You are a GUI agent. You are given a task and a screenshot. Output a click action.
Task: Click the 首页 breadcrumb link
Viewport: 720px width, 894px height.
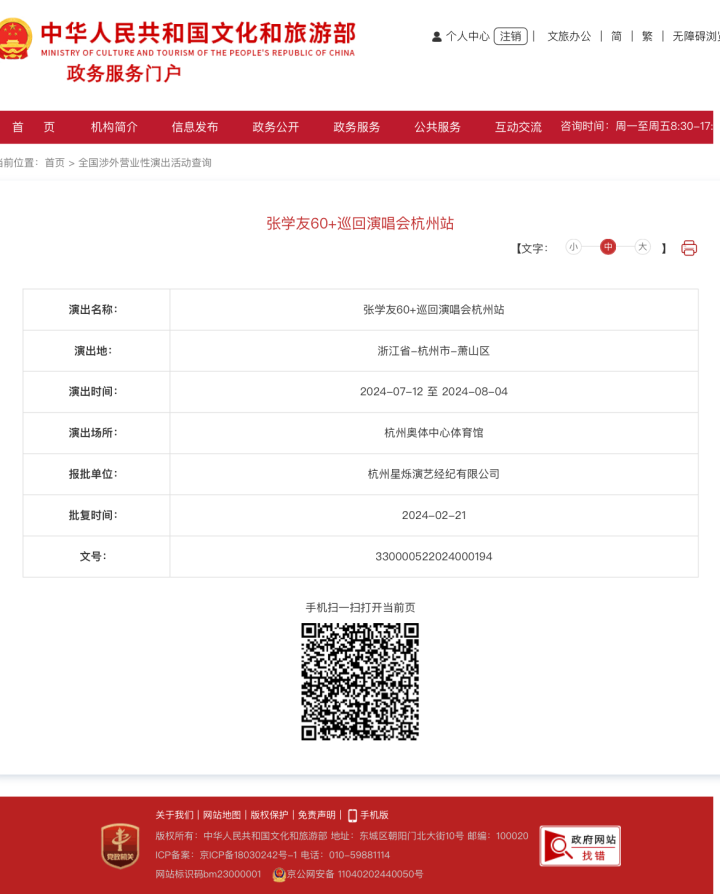[x=55, y=163]
